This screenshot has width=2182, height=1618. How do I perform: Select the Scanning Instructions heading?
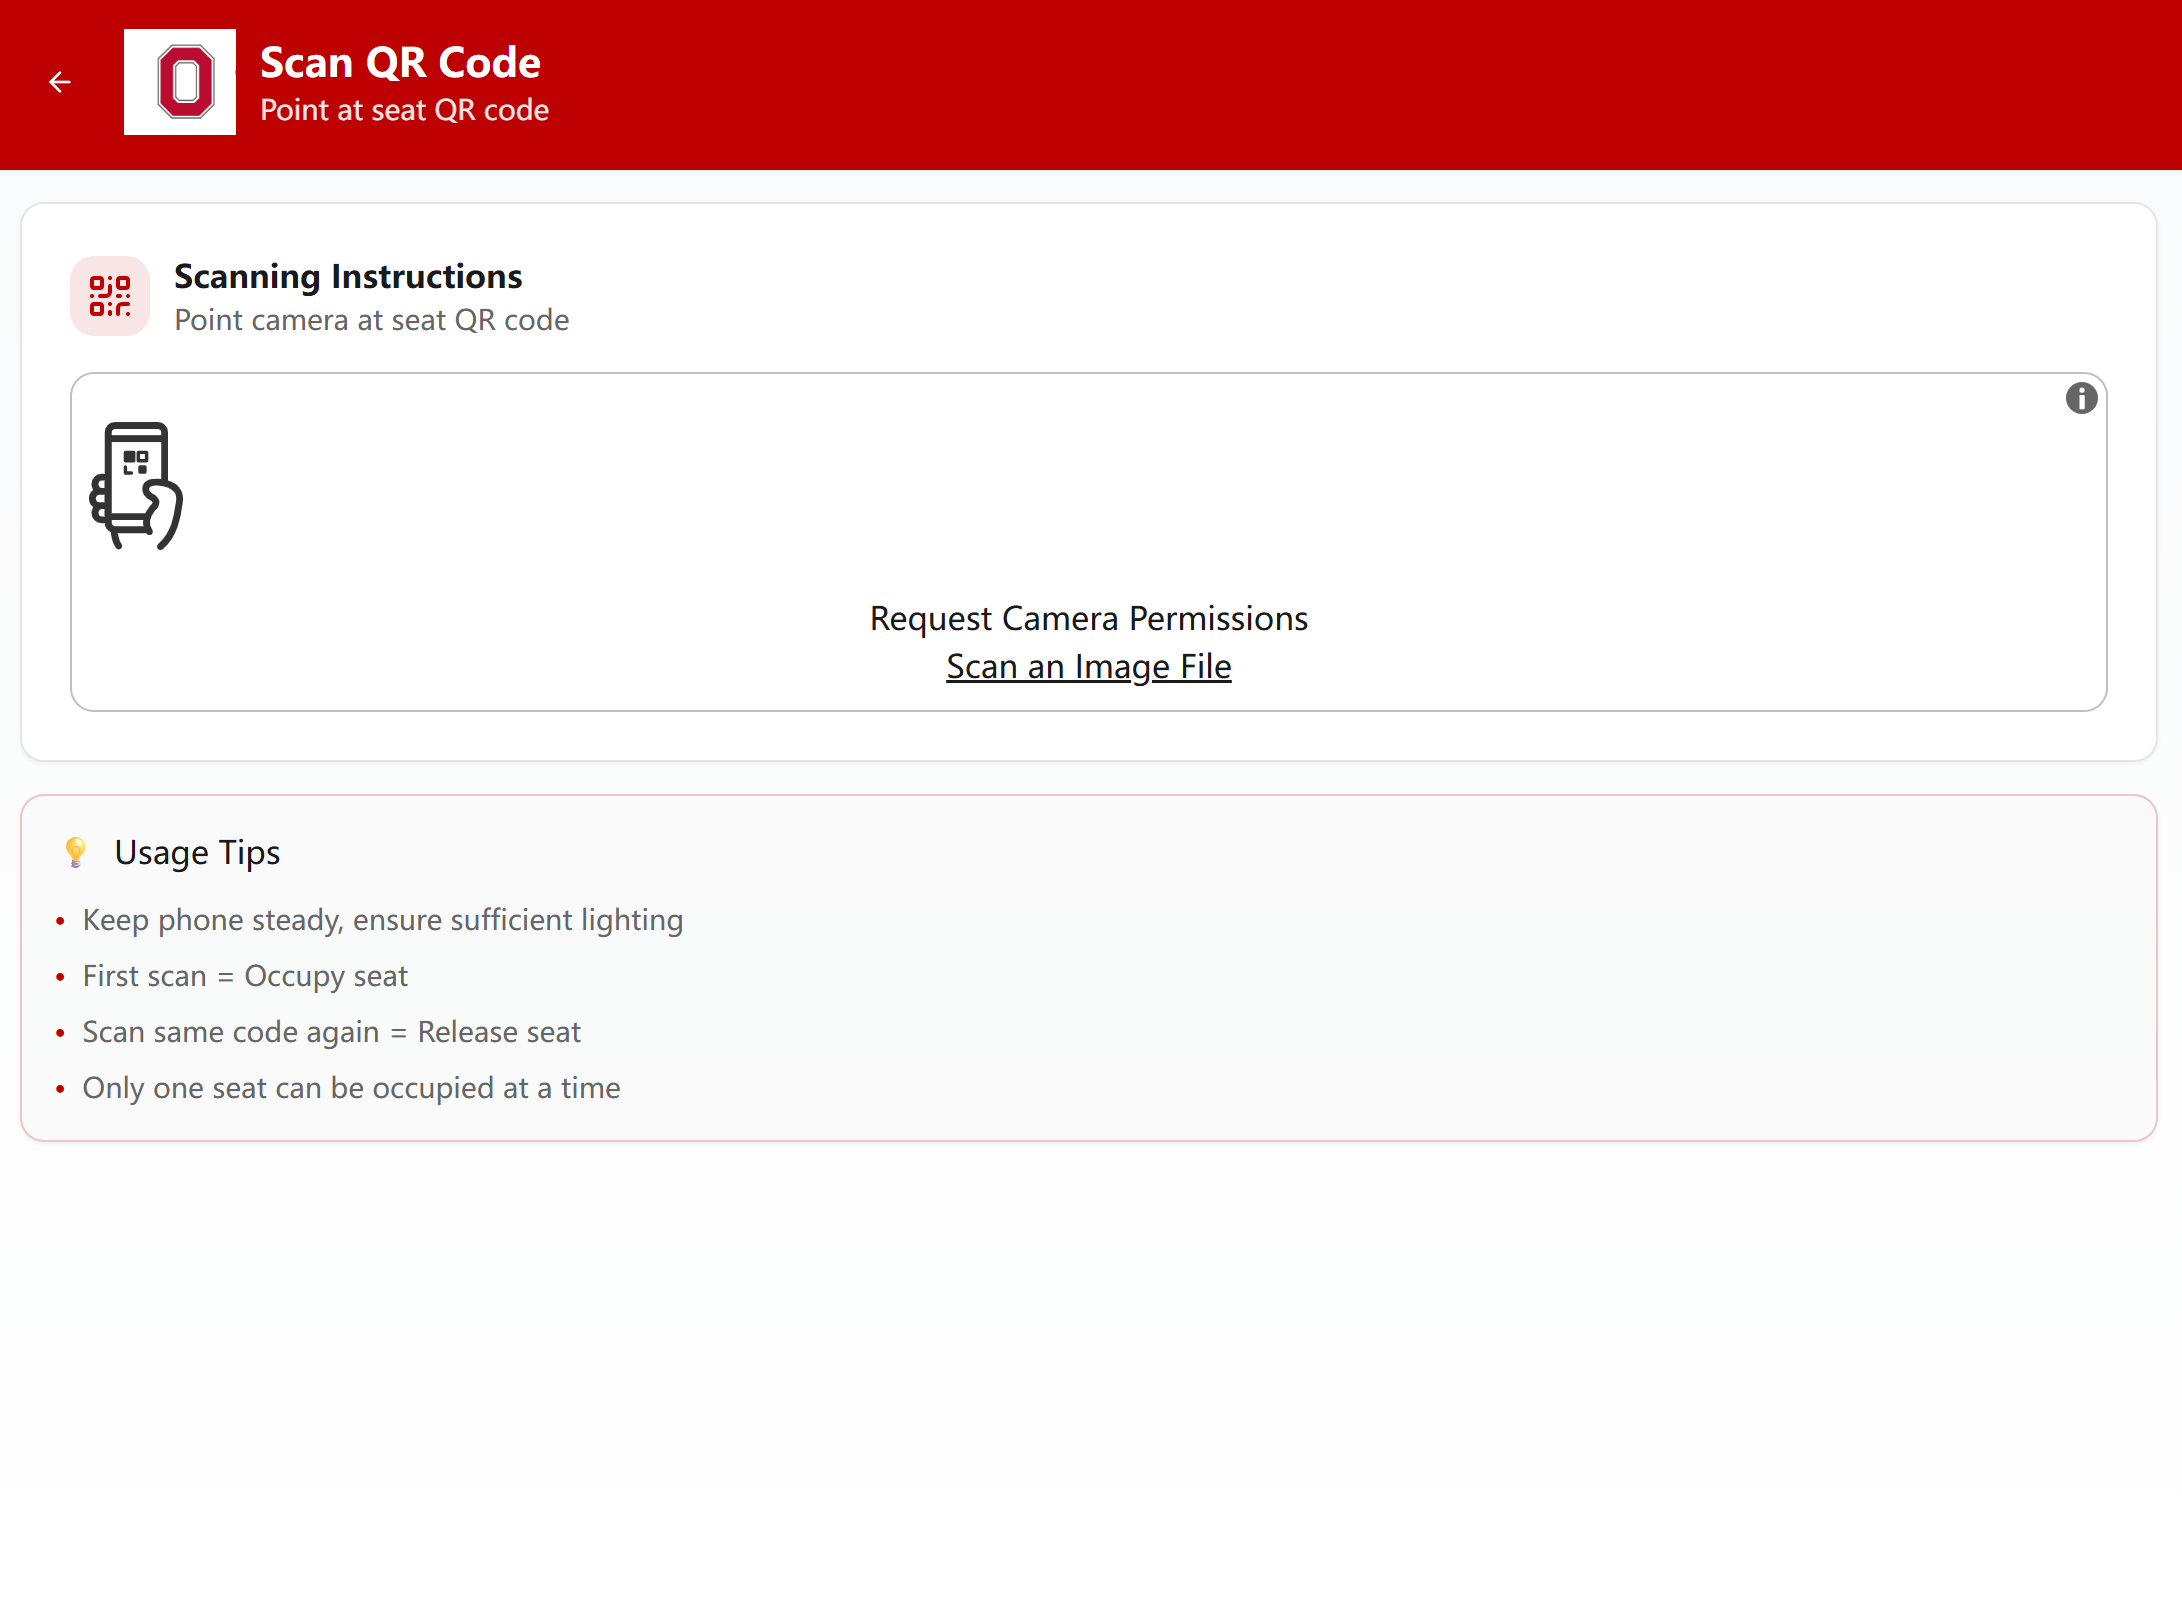click(x=348, y=276)
